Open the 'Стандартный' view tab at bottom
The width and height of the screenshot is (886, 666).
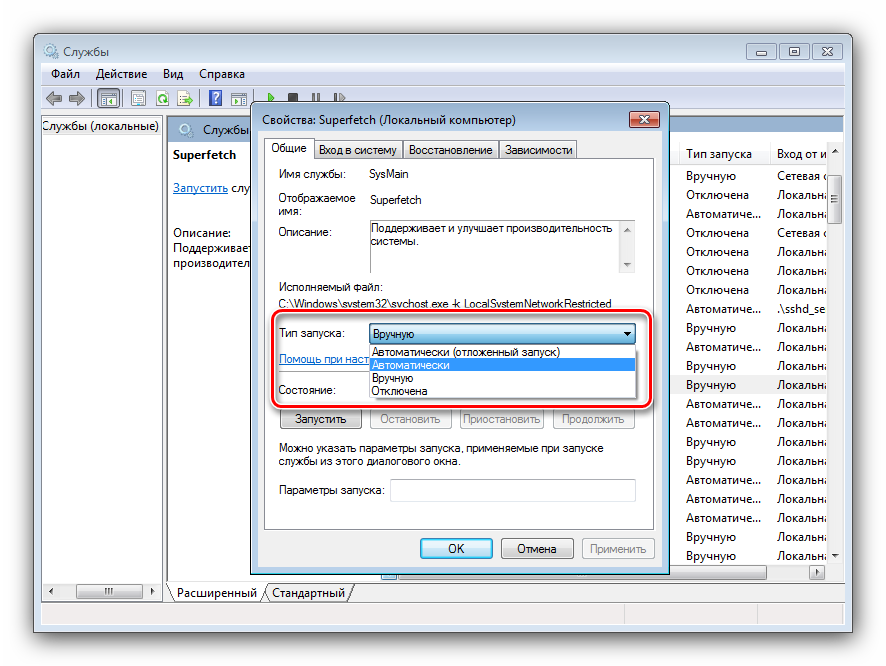309,593
